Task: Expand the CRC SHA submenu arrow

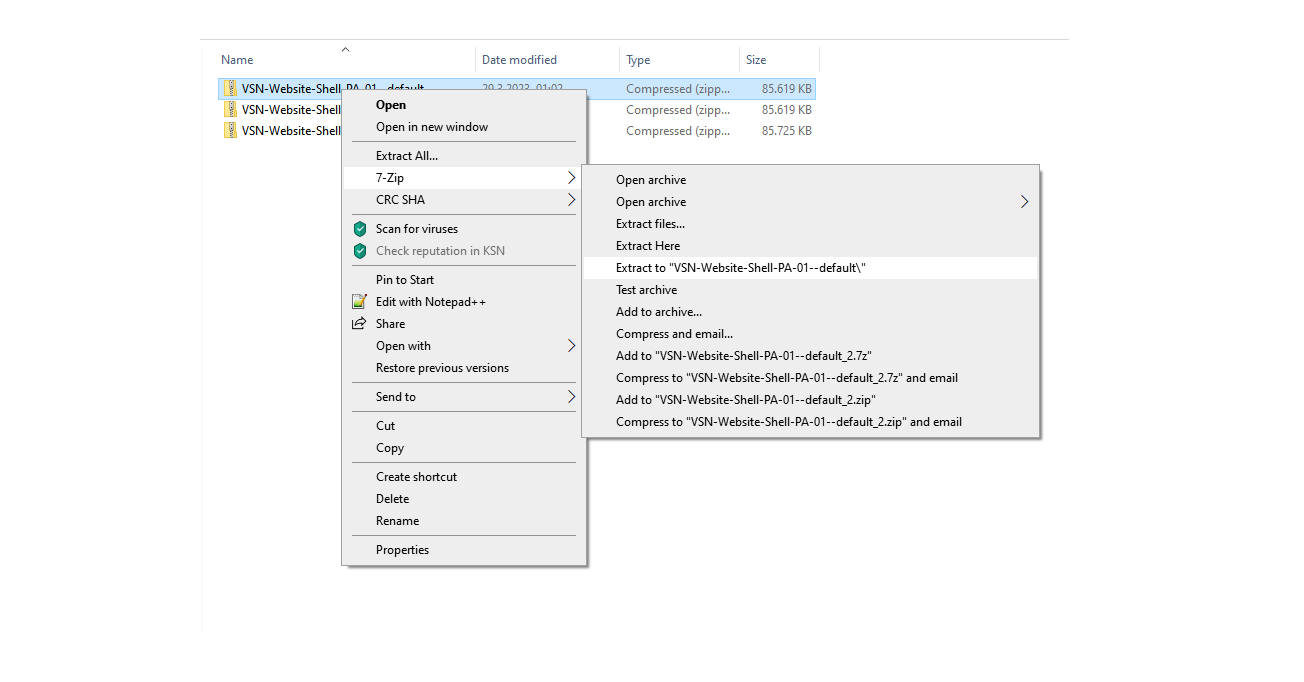Action: pyautogui.click(x=571, y=200)
